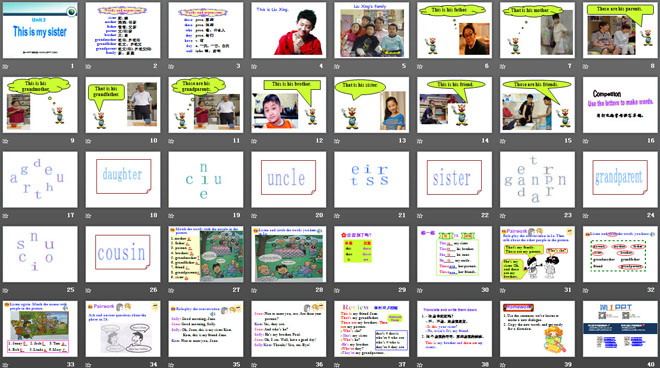This screenshot has height=368, width=660.
Task: Select slide 32 with green dashed word box
Action: tap(620, 254)
